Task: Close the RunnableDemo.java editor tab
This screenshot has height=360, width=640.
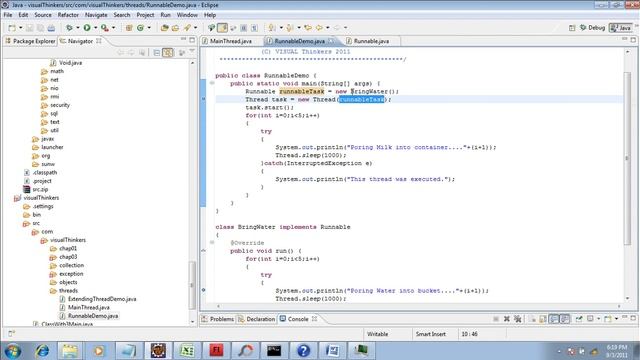Action: point(331,41)
